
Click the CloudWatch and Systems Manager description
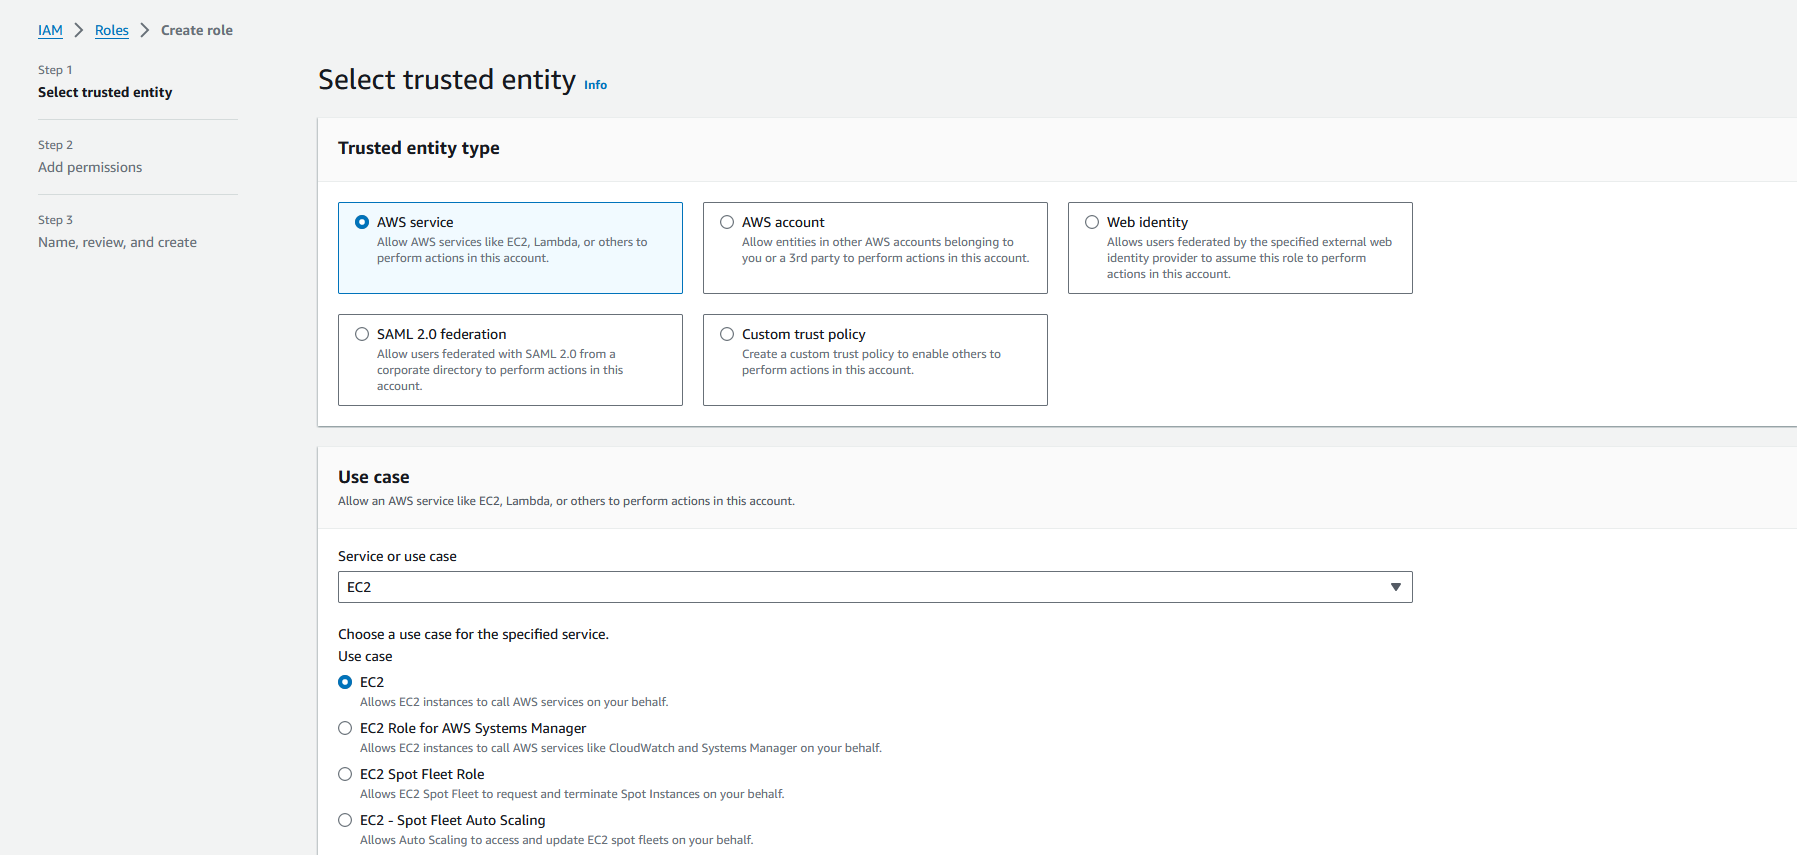click(621, 748)
